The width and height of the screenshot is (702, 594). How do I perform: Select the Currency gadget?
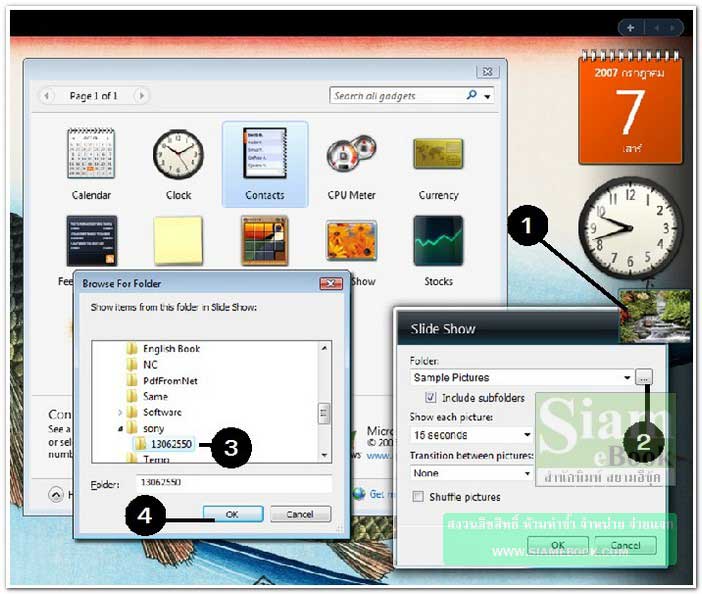click(x=438, y=154)
